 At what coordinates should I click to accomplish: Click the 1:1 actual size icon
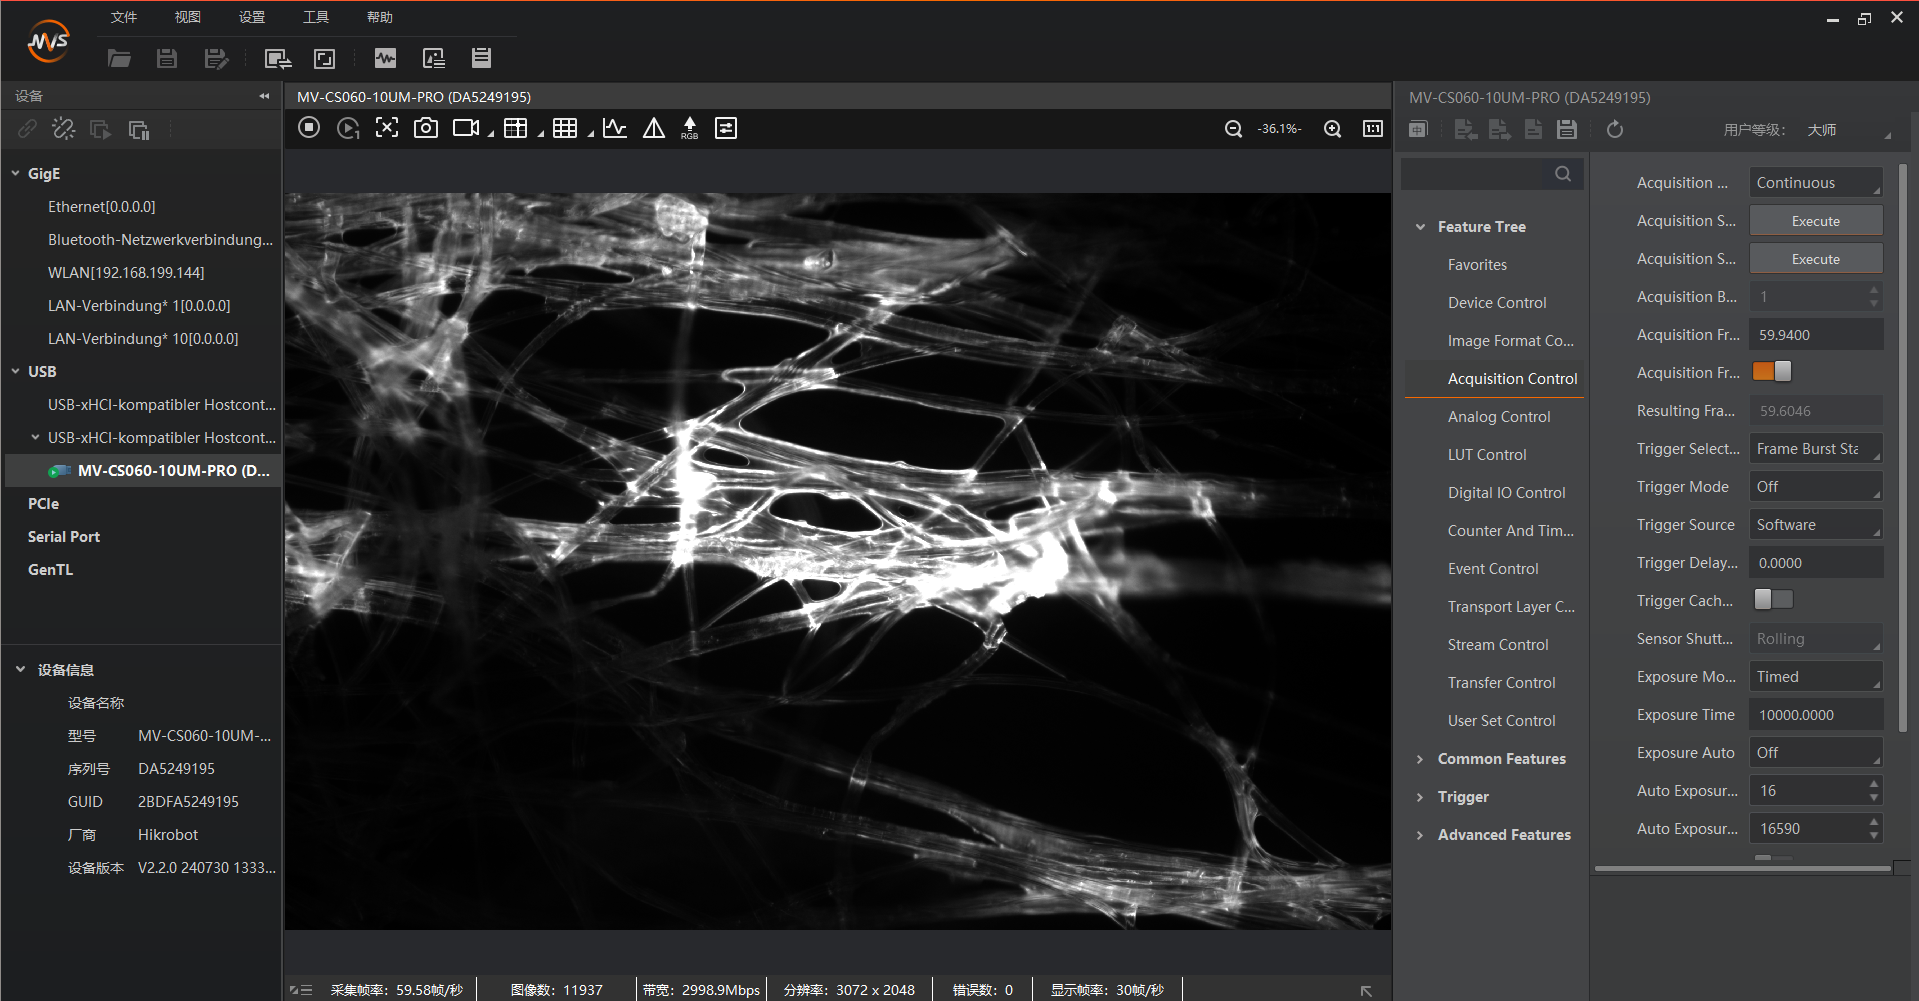click(1373, 129)
